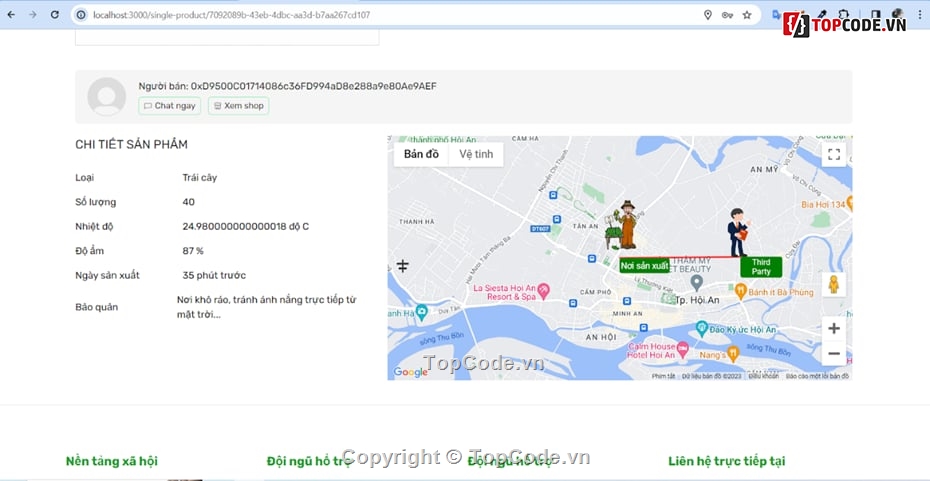This screenshot has height=481, width=930.
Task: Reload the product page
Action: click(54, 15)
